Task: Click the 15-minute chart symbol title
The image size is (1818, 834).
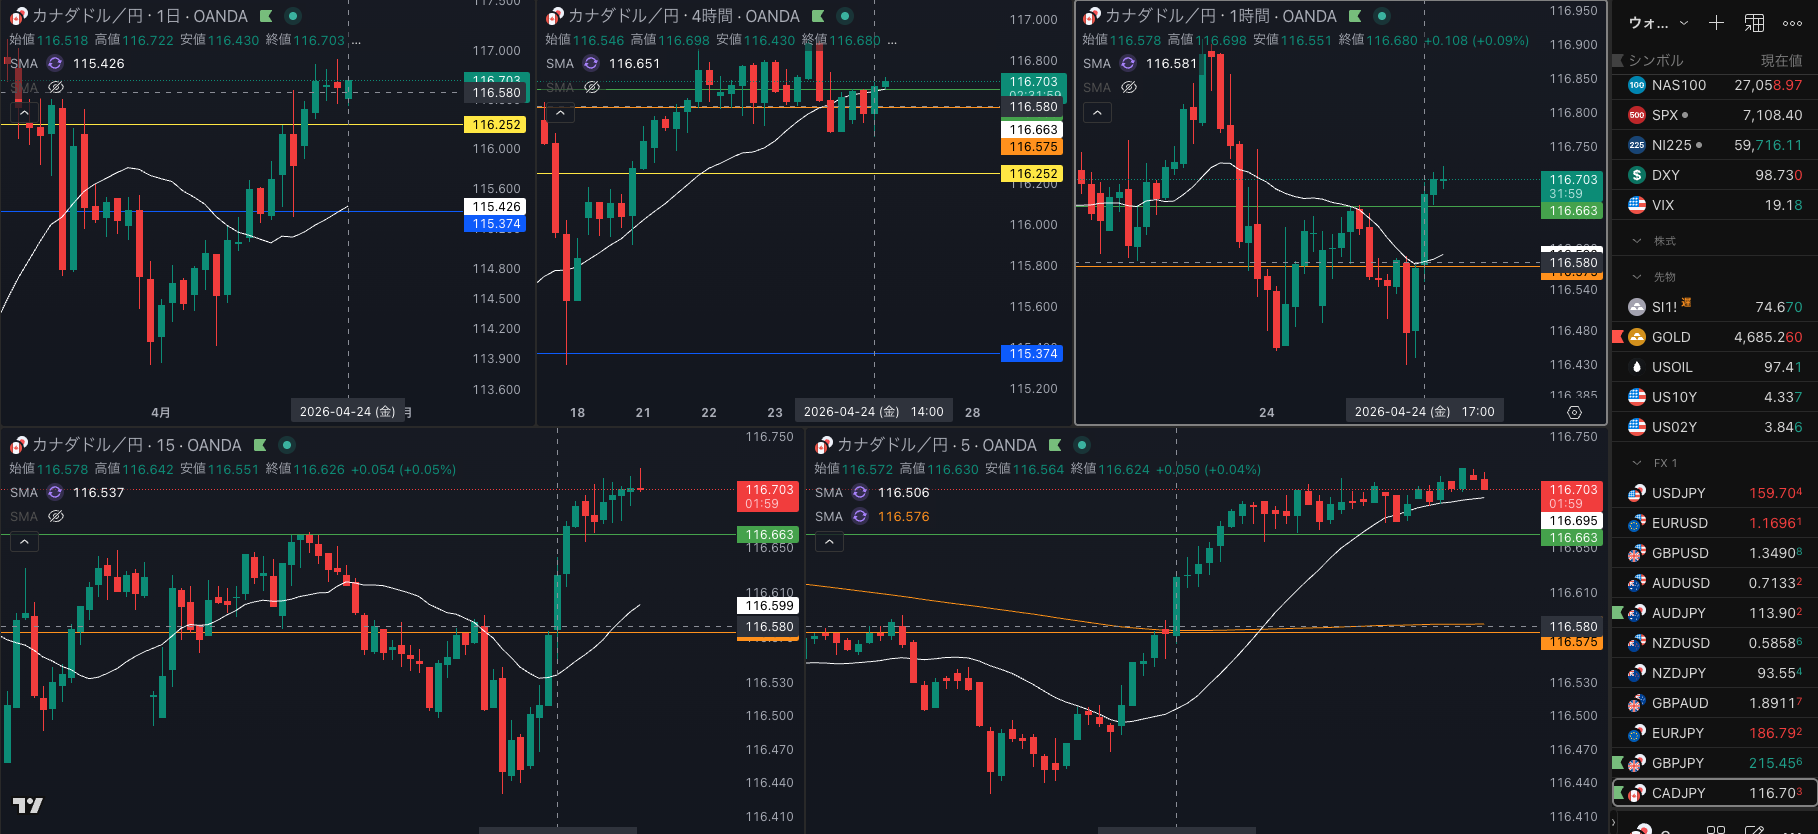Action: tap(136, 445)
